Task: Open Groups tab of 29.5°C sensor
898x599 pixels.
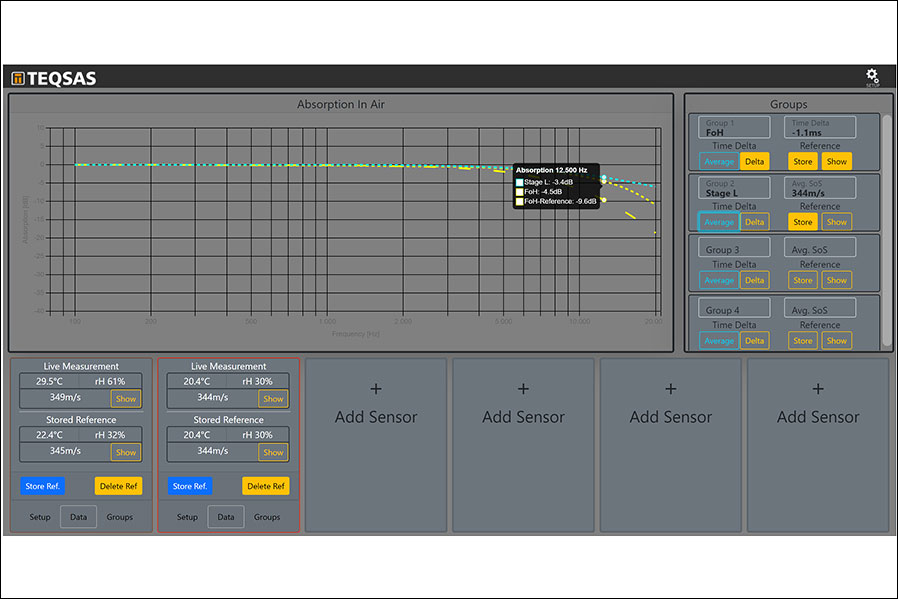Action: coord(120,517)
